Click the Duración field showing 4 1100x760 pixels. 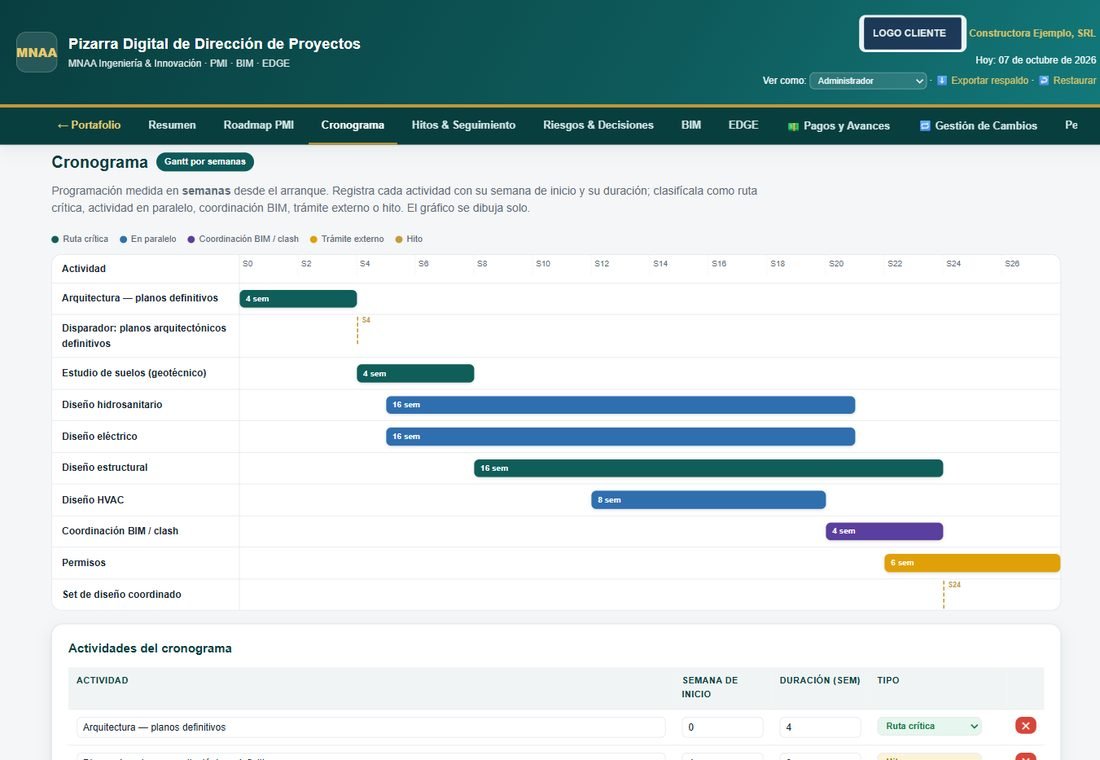(819, 727)
